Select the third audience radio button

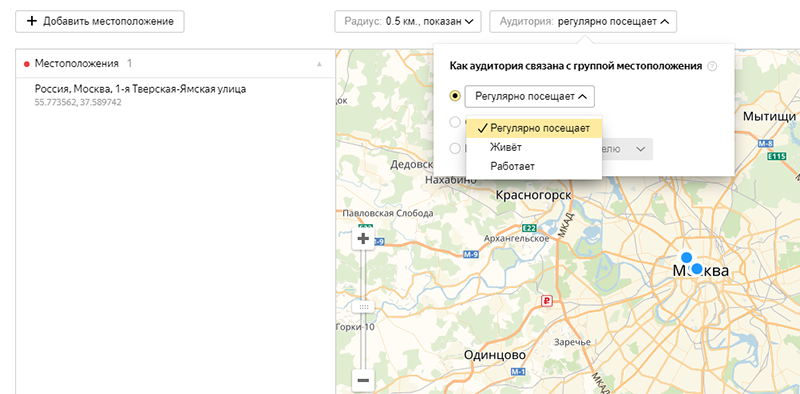[455, 149]
